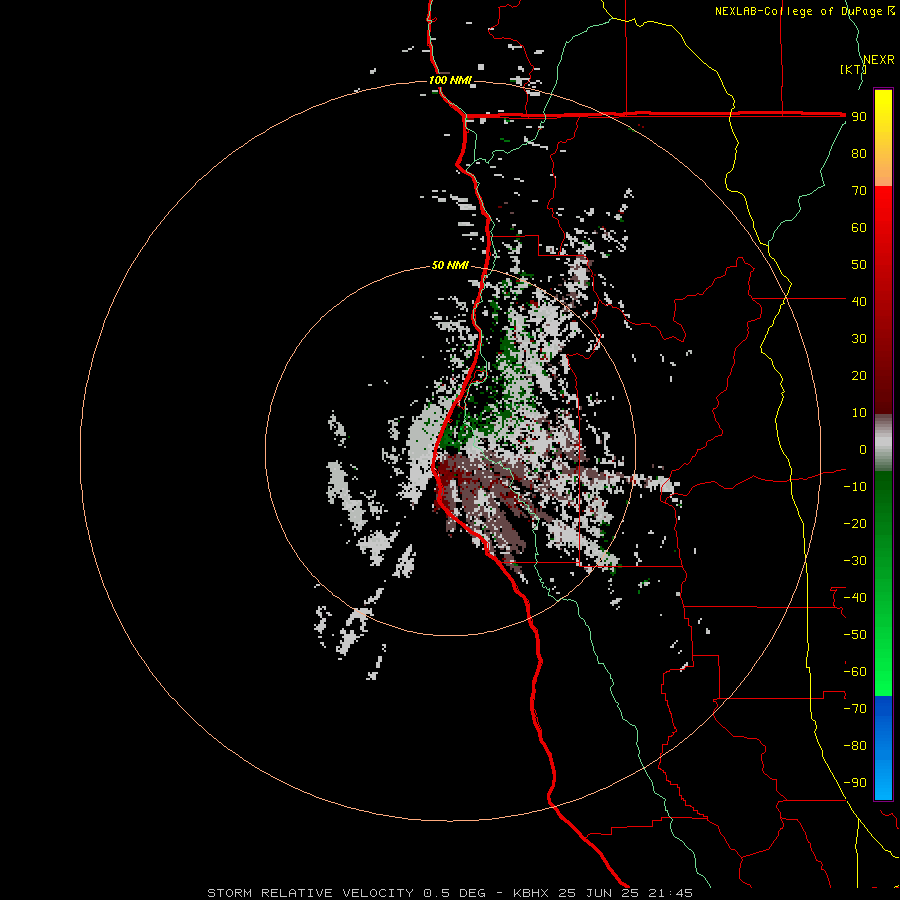Image resolution: width=900 pixels, height=900 pixels.
Task: Click the "NEXLAB-College of DuPage" header text
Action: pyautogui.click(x=799, y=11)
